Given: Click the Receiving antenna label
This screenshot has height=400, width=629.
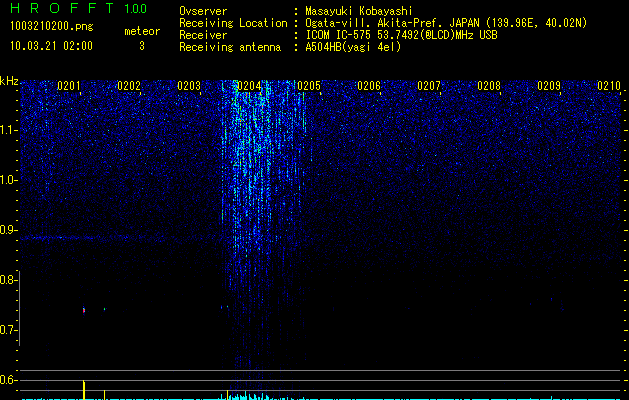Looking at the screenshot, I should coord(230,47).
